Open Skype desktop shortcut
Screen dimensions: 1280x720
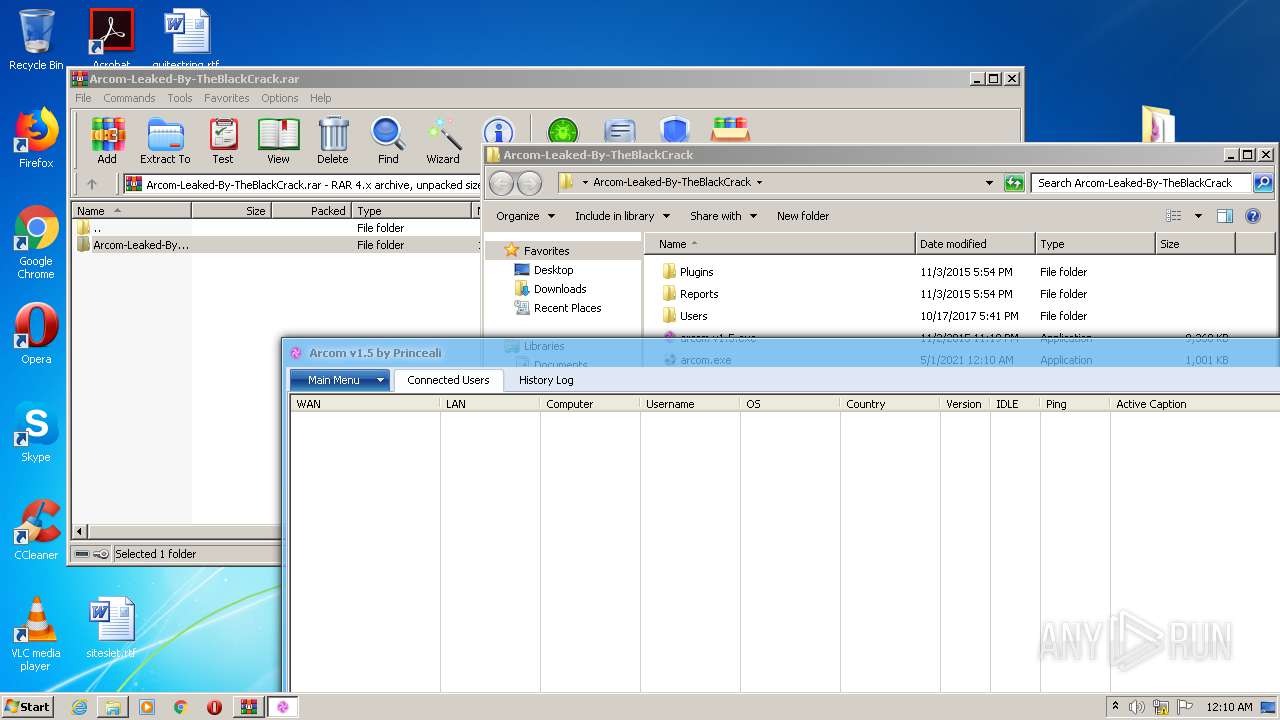click(36, 432)
